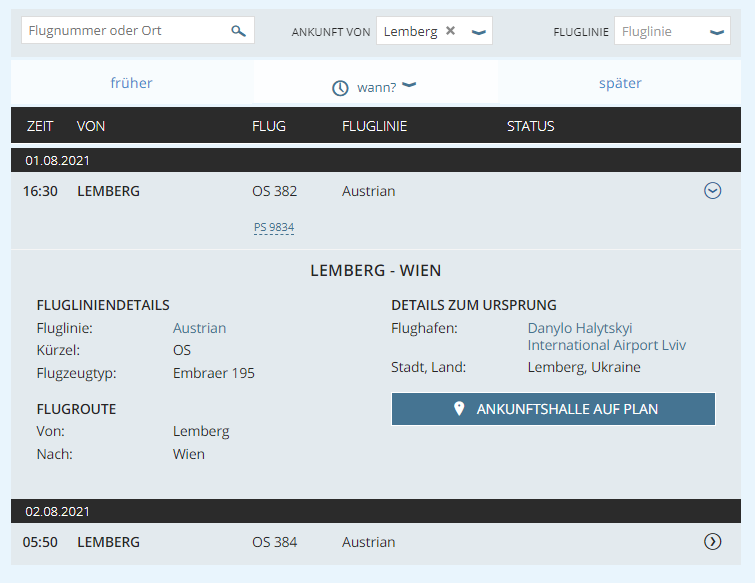This screenshot has height=583, width=755.
Task: Open Danylo Halytskyi International Airport Lviv link
Action: (x=606, y=337)
